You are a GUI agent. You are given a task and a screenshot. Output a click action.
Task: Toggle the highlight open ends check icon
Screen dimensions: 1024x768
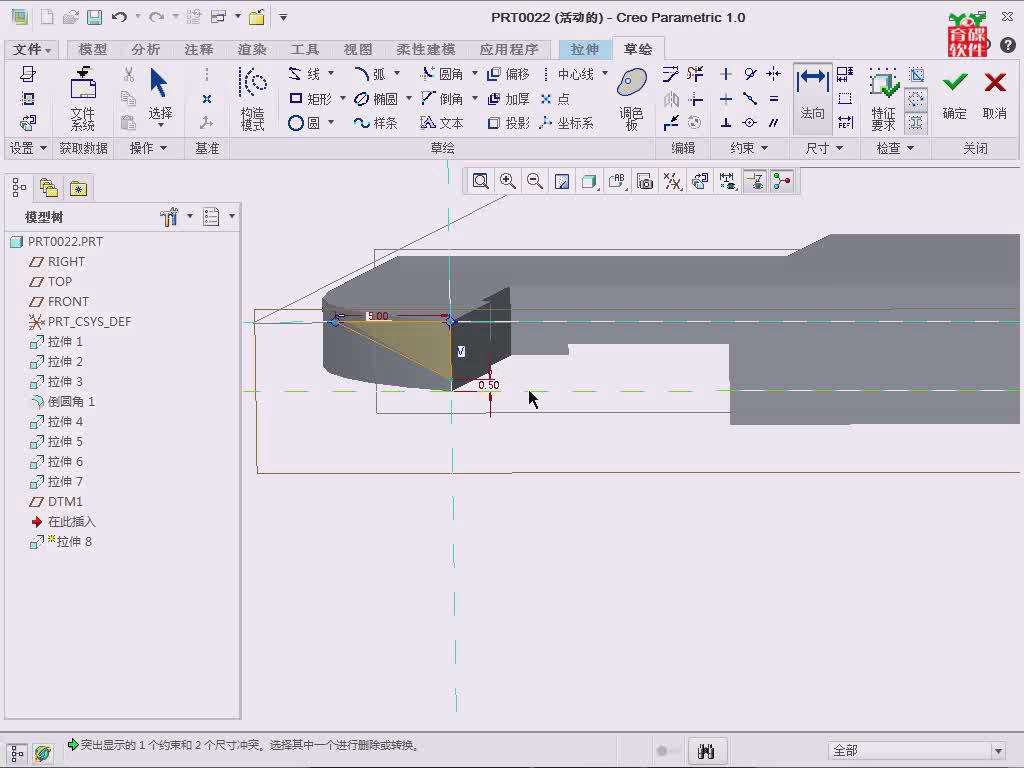click(916, 99)
